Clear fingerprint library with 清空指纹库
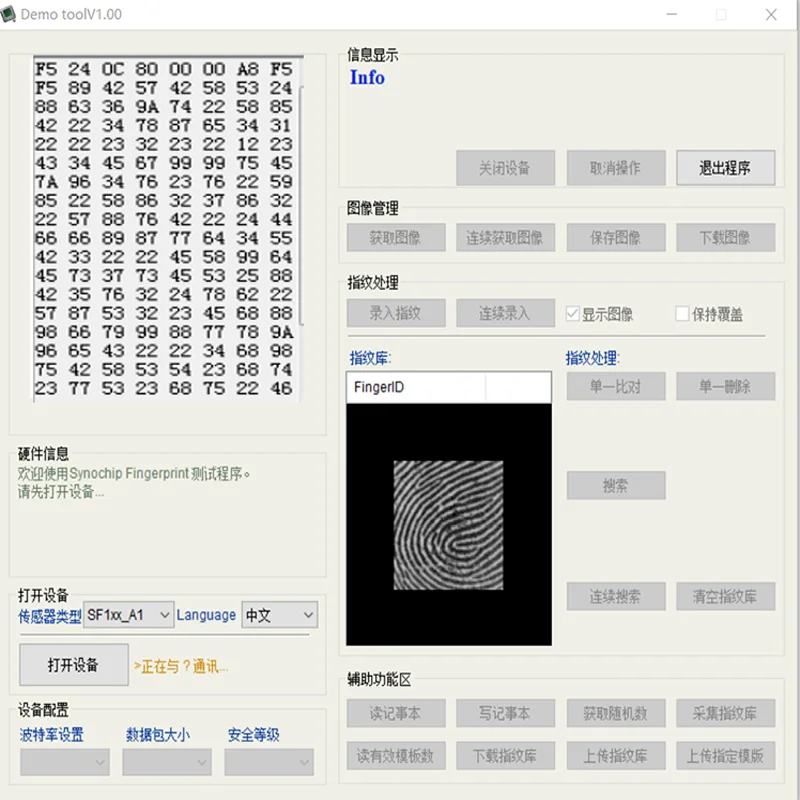The image size is (800, 800). pos(726,596)
